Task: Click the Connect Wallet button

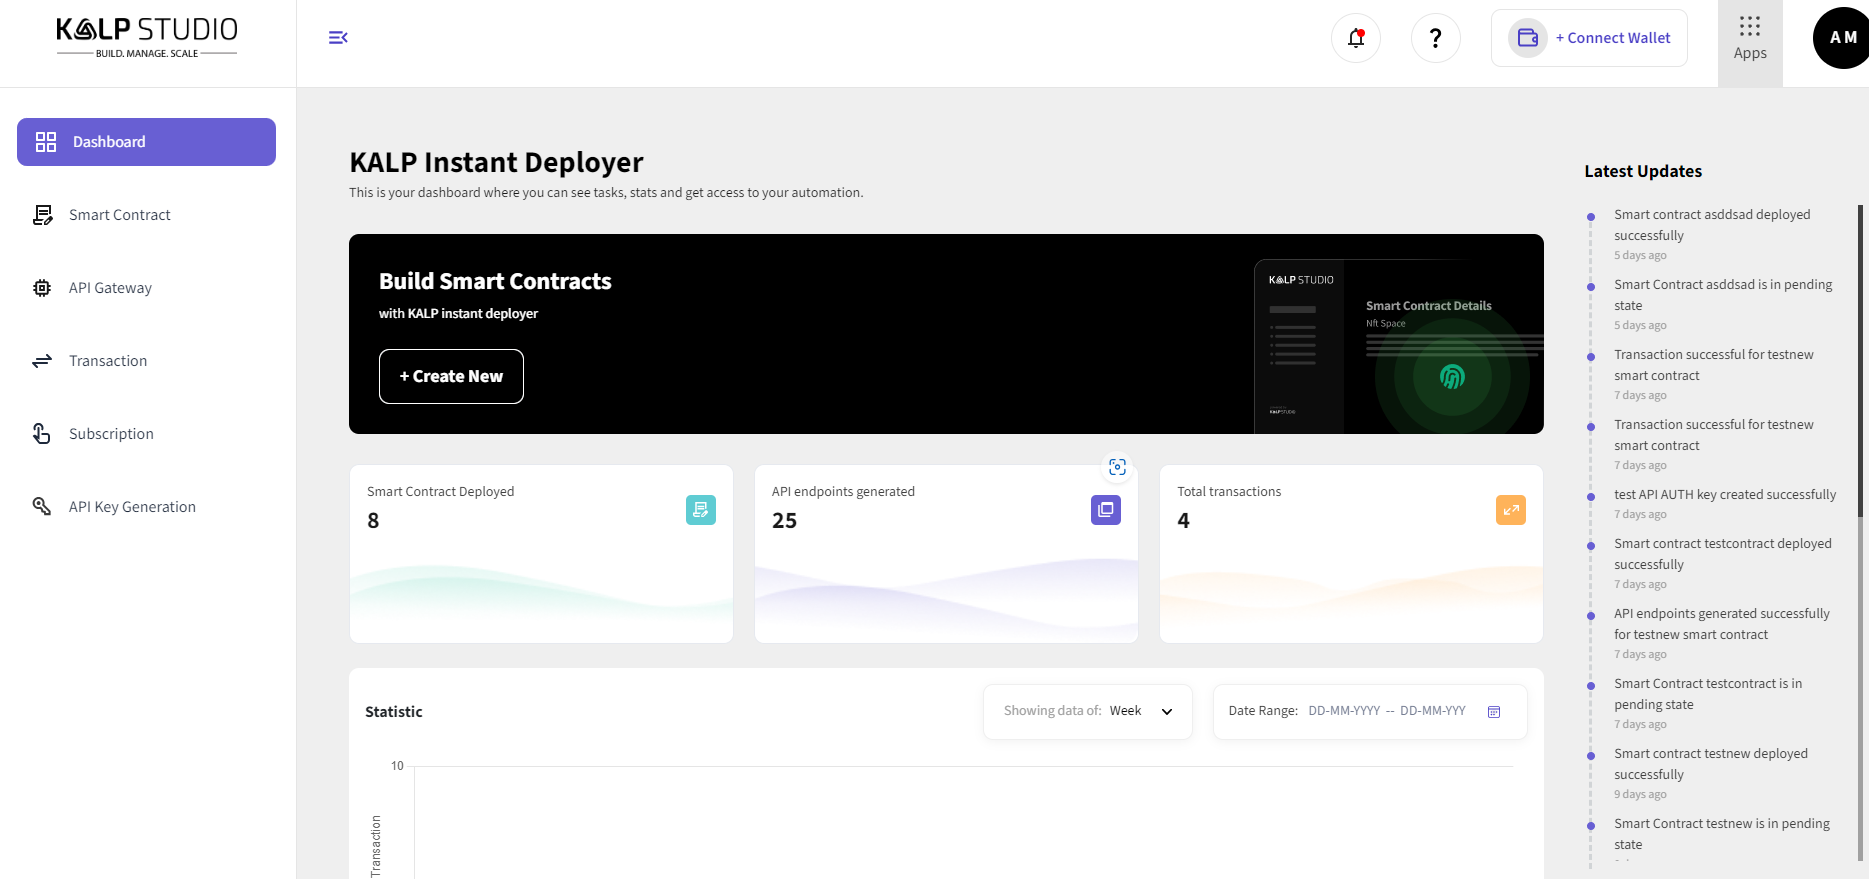Action: pos(1589,38)
